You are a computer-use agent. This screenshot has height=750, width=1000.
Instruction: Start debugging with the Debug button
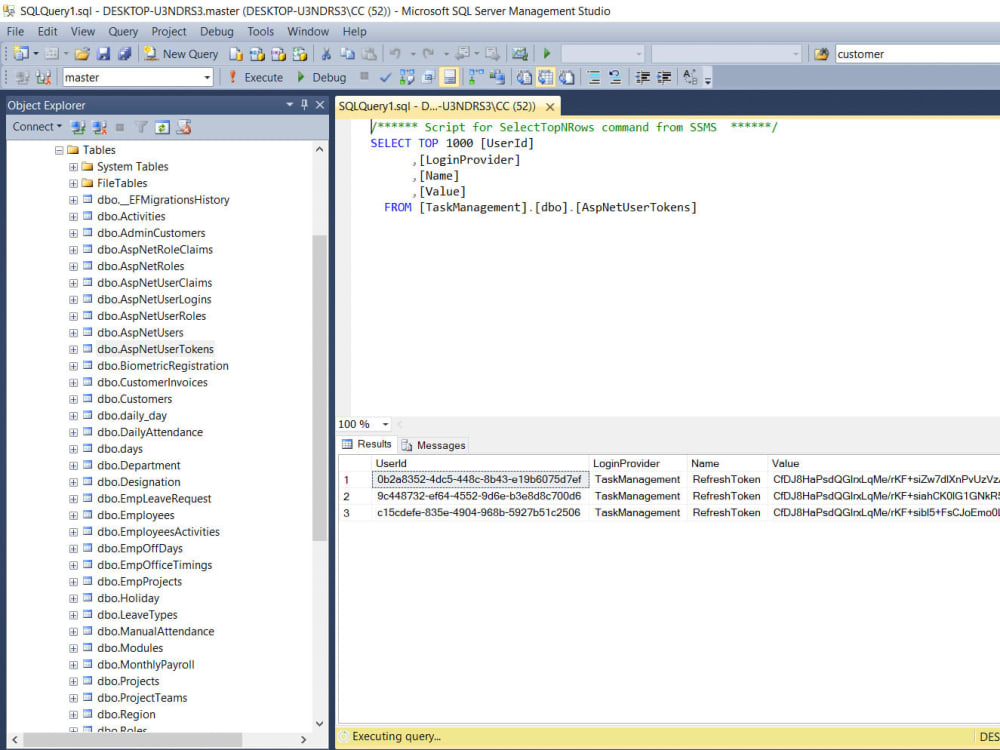pos(321,77)
